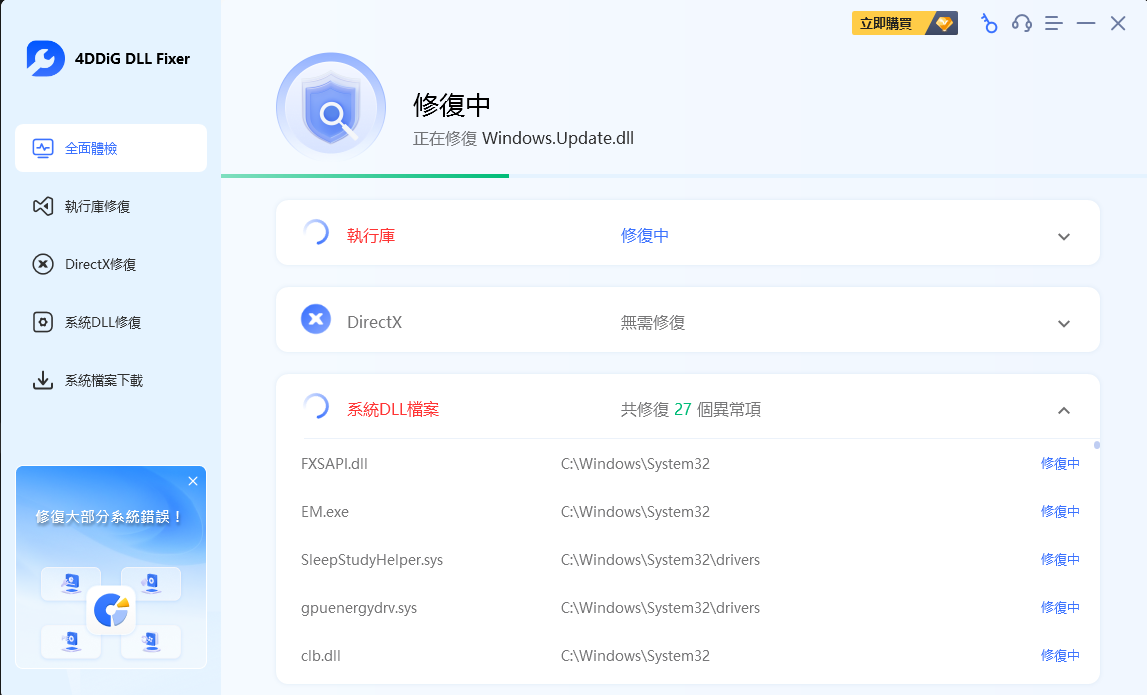Viewport: 1147px width, 695px height.
Task: Click the 執行庫 loading spinner icon
Action: (x=315, y=233)
